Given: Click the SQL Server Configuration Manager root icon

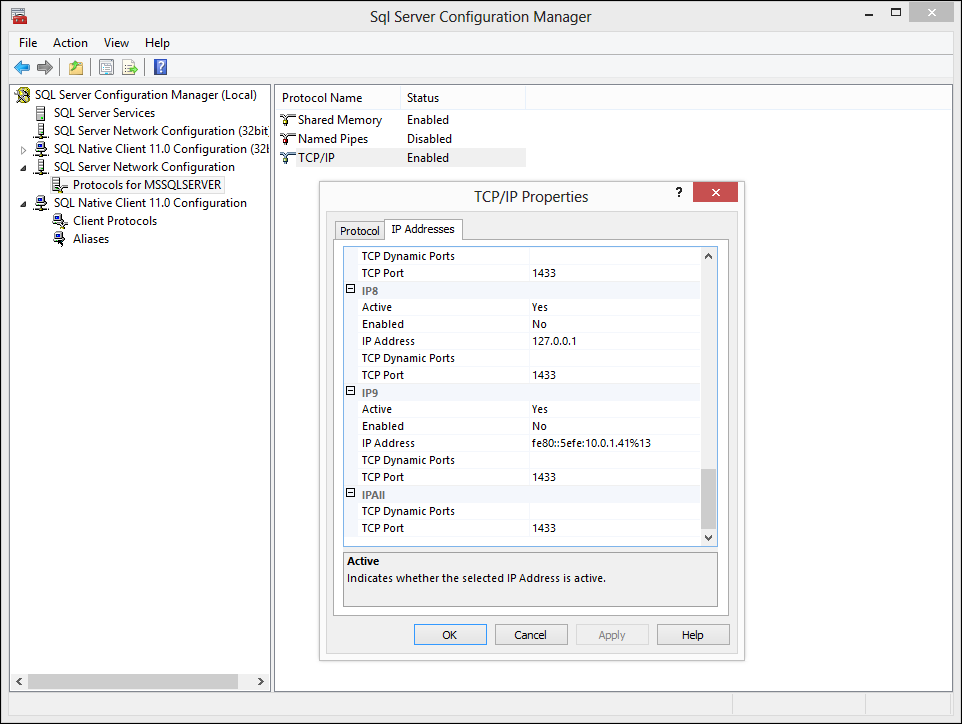Looking at the screenshot, I should click(x=23, y=95).
